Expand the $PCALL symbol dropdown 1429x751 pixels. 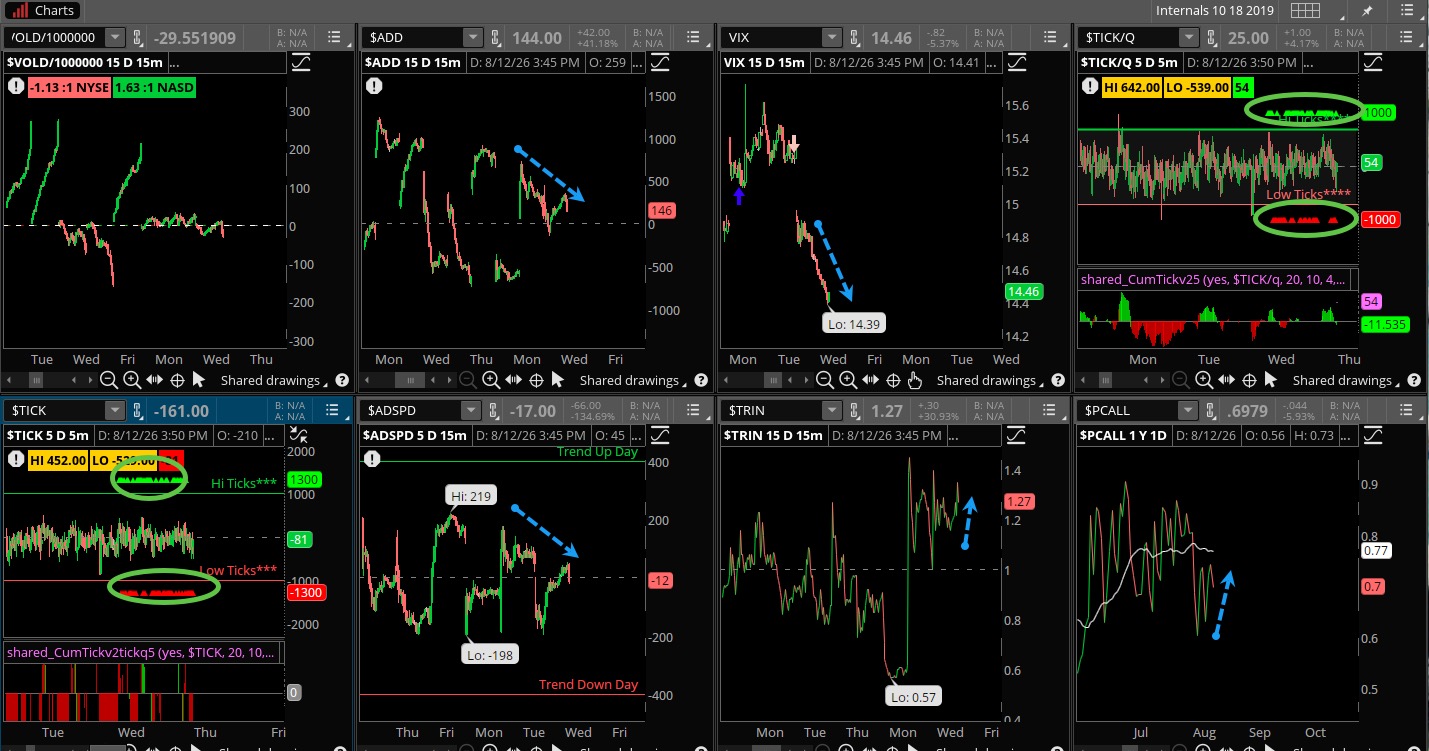pyautogui.click(x=1190, y=410)
